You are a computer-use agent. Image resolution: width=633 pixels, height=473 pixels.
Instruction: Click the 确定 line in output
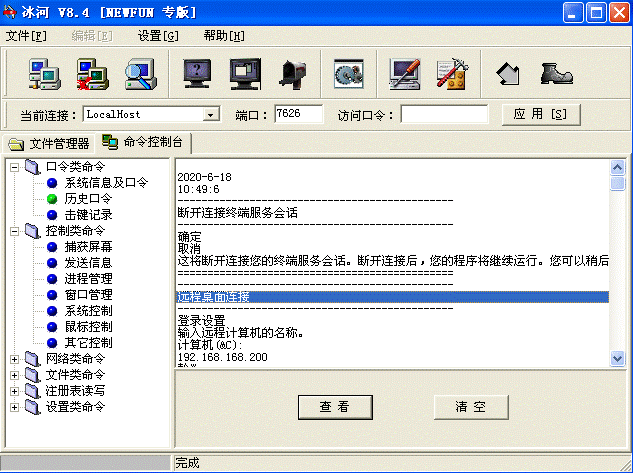coord(189,237)
